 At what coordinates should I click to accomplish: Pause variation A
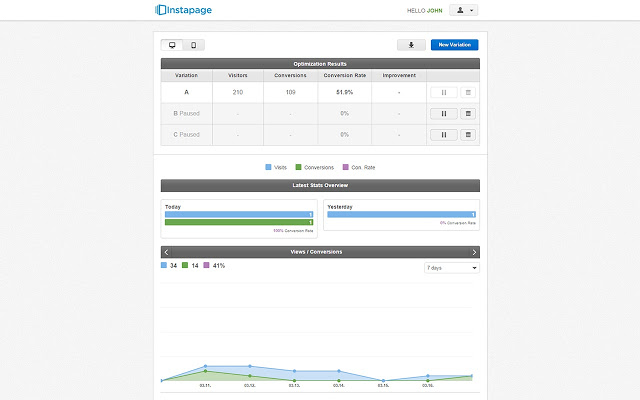pyautogui.click(x=444, y=93)
